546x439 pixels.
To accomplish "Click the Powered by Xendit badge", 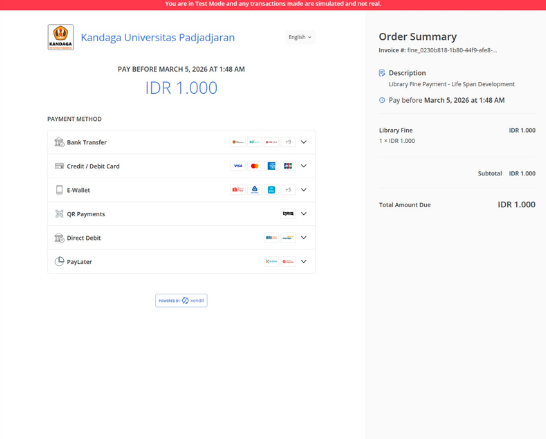I will point(181,300).
